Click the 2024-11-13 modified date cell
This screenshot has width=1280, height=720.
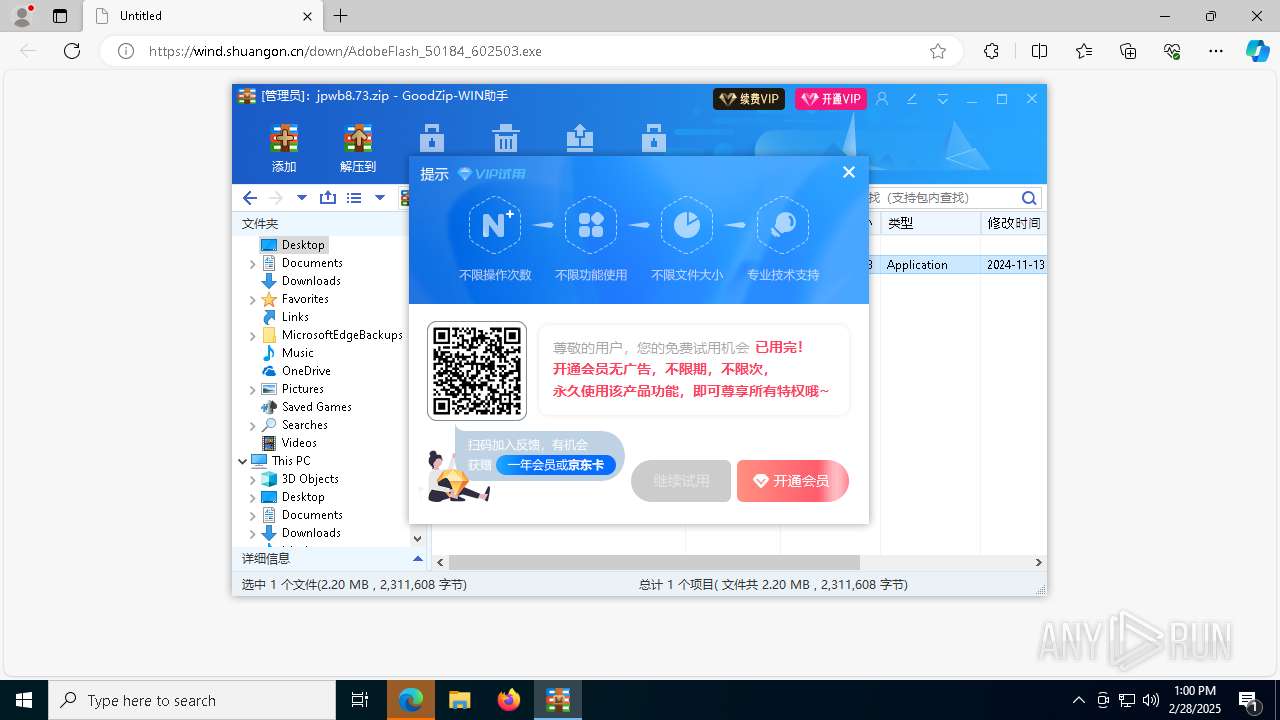point(1015,265)
